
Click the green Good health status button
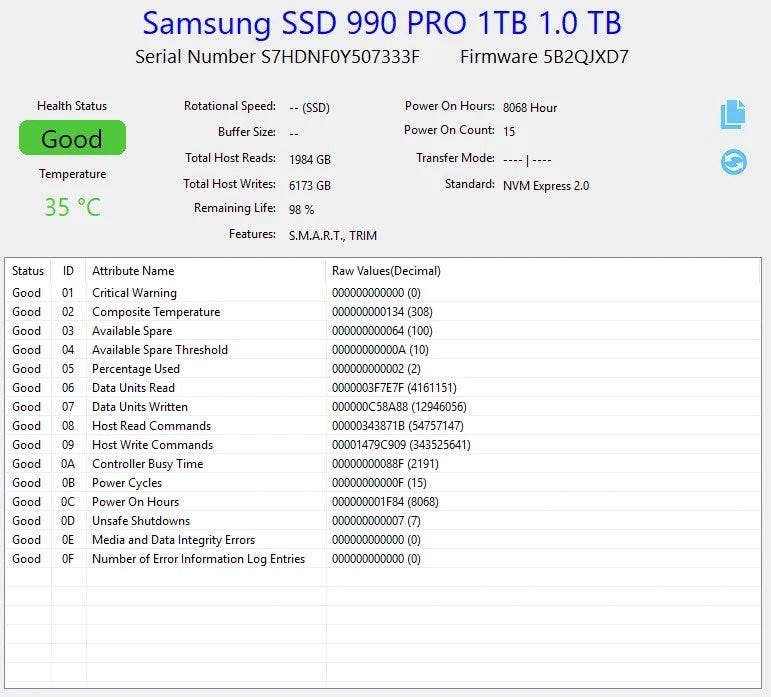pyautogui.click(x=72, y=138)
